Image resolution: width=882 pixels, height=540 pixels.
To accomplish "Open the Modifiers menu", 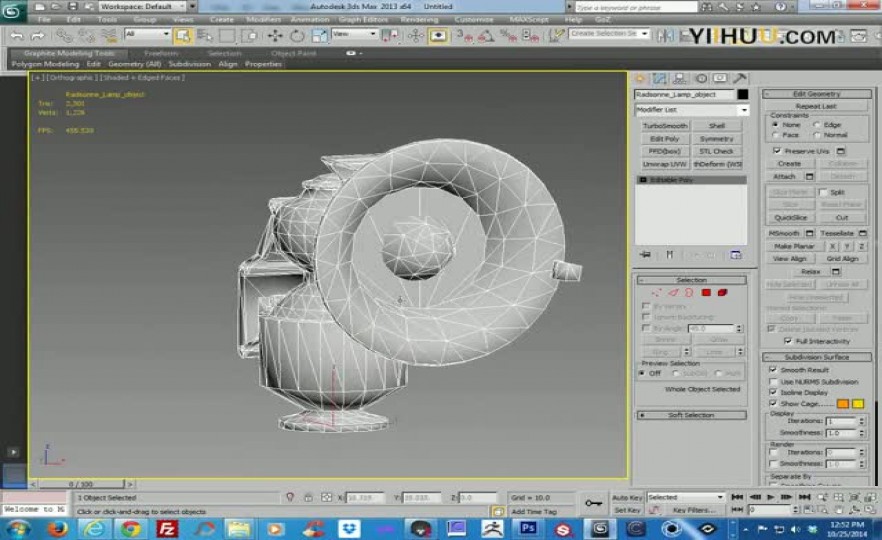I will pyautogui.click(x=263, y=19).
